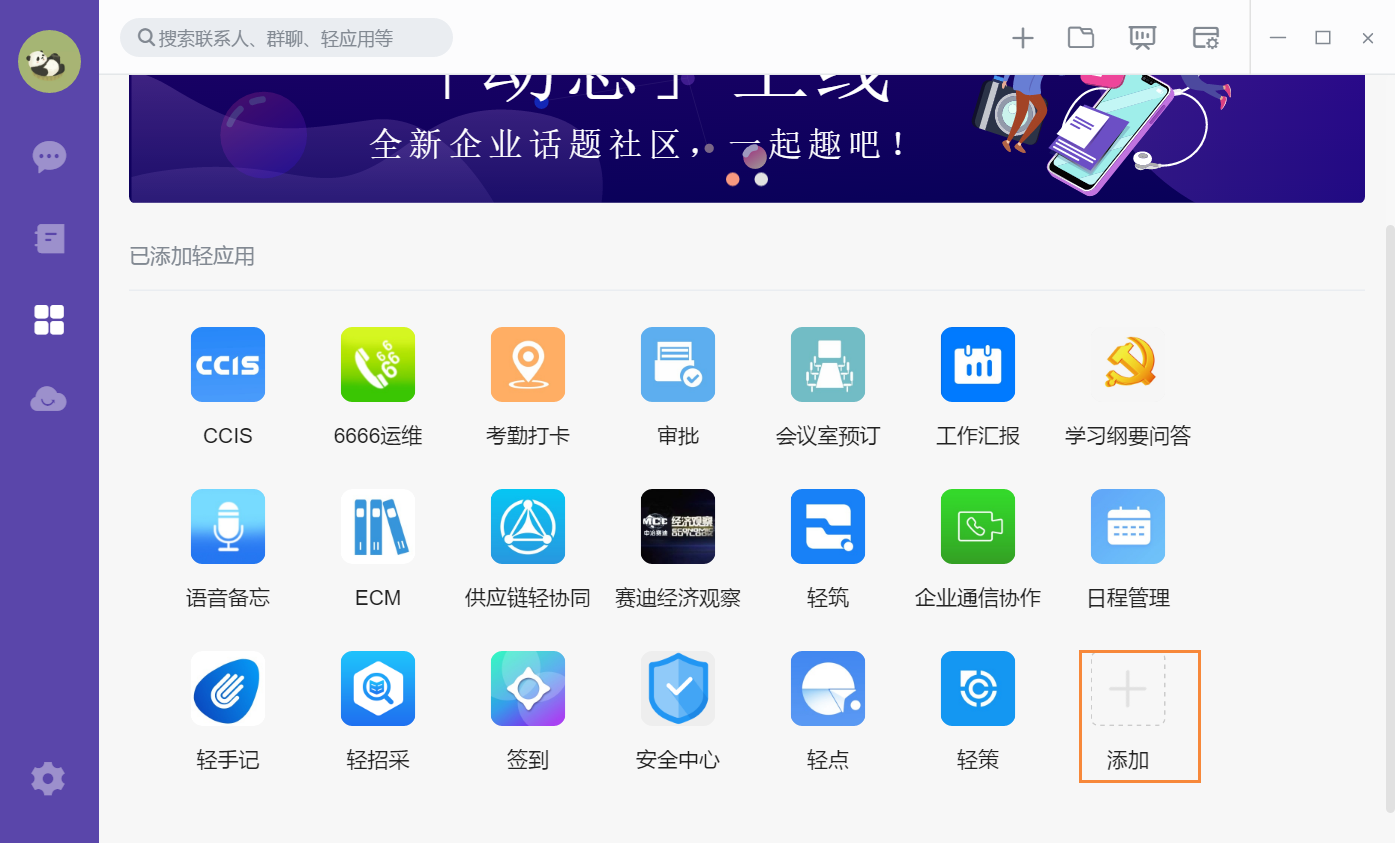Open the 签到 check-in app
1395x844 pixels.
(x=528, y=689)
